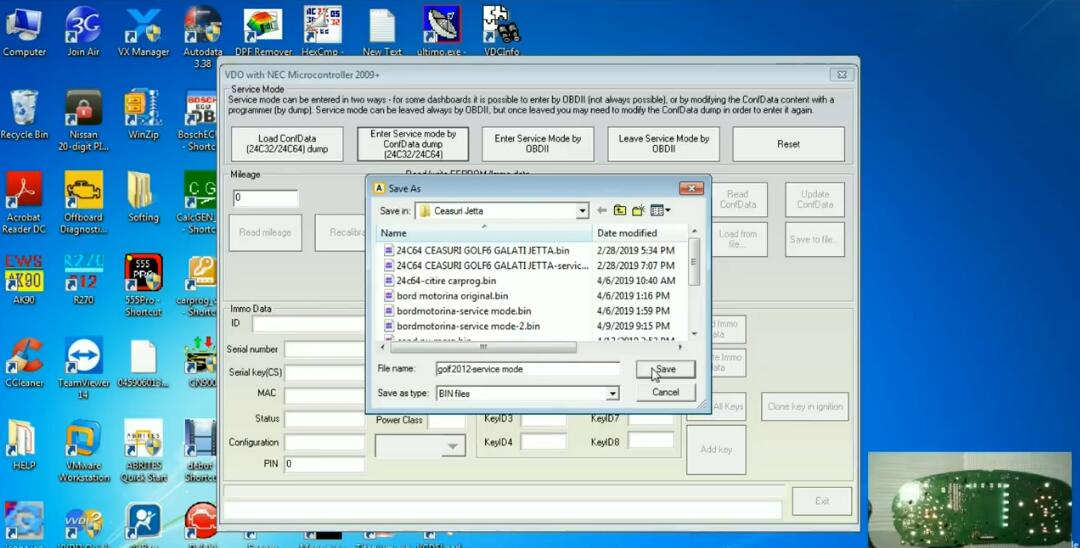Click Leave Service Mode by OBDII

[x=663, y=144]
